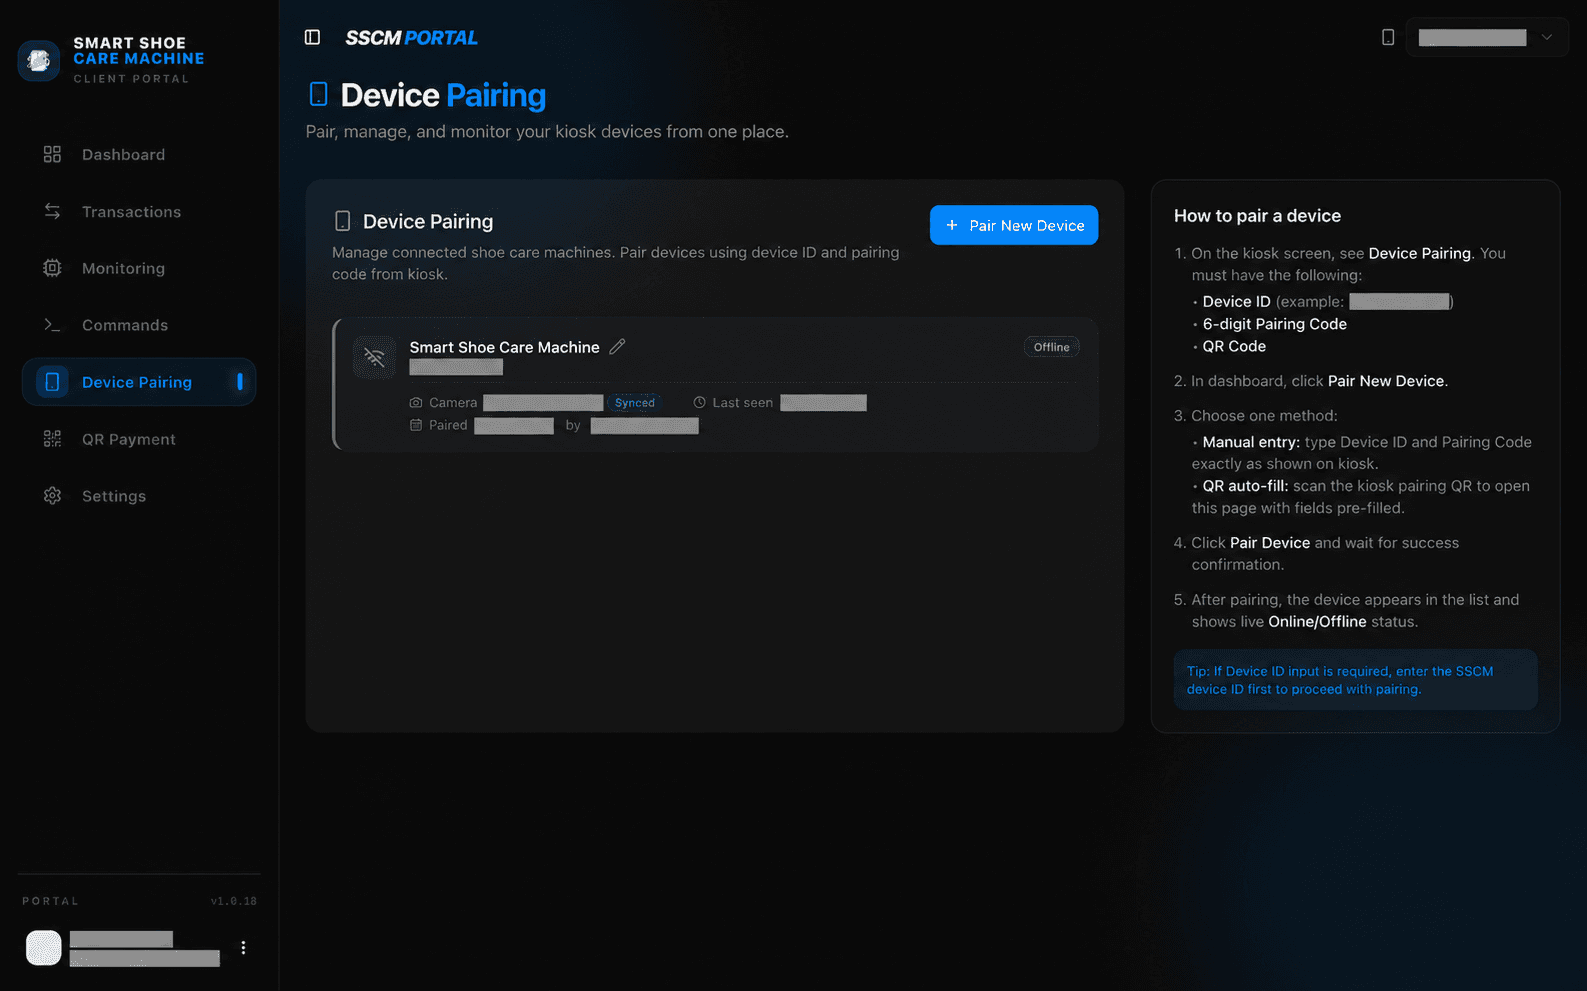Click the Smart Shoe Care Machine logo icon
1587x991 pixels.
coord(39,61)
